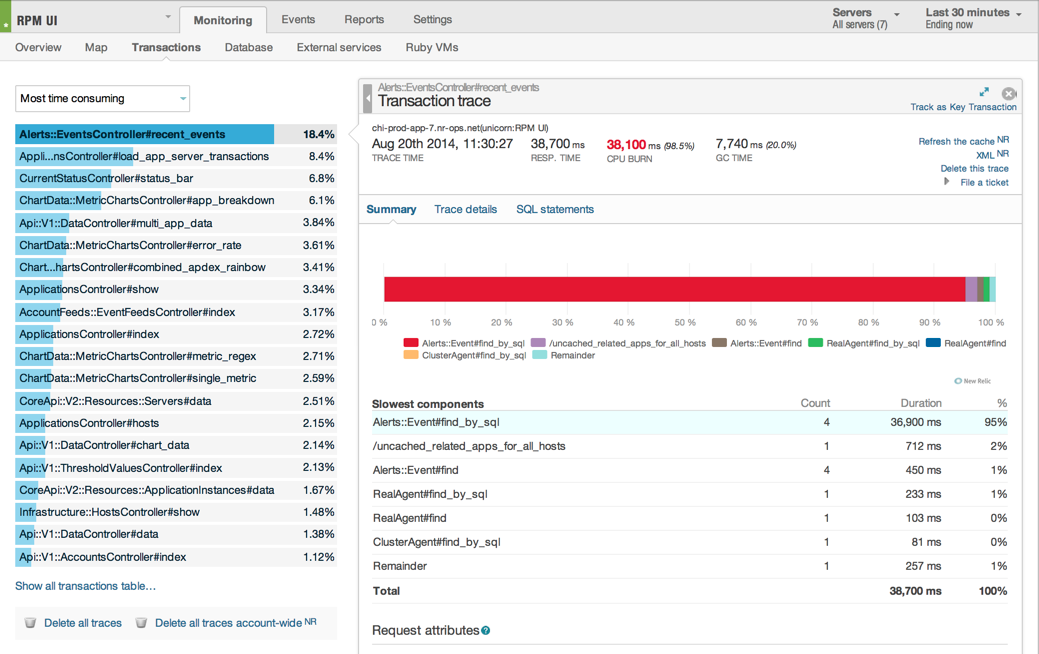
Task: Select combined_apdex_rainbow transaction row
Action: (x=176, y=267)
